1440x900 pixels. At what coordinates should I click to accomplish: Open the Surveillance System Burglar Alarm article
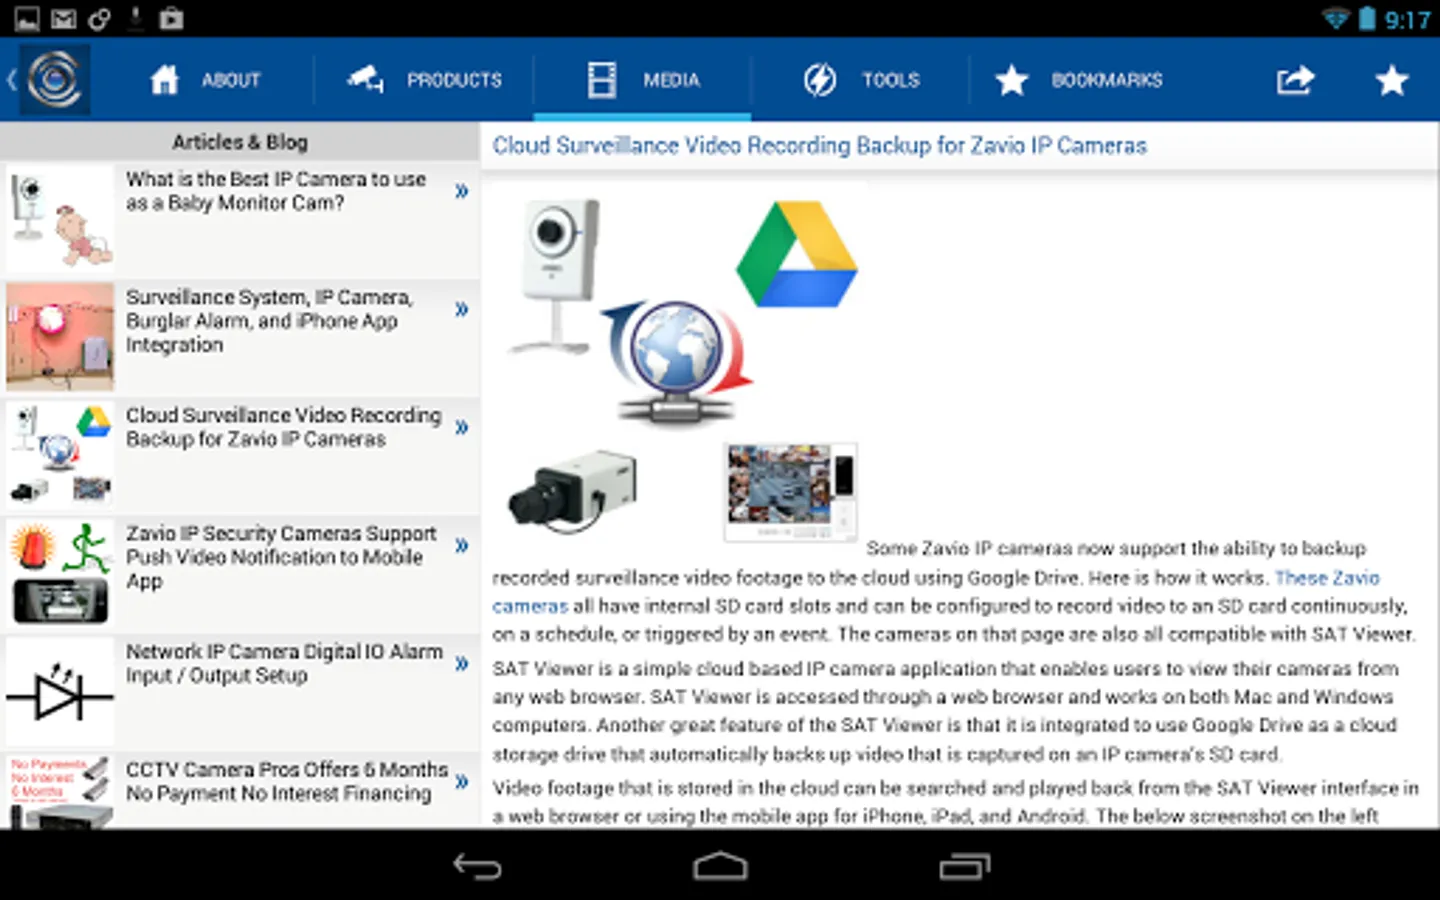pos(240,338)
